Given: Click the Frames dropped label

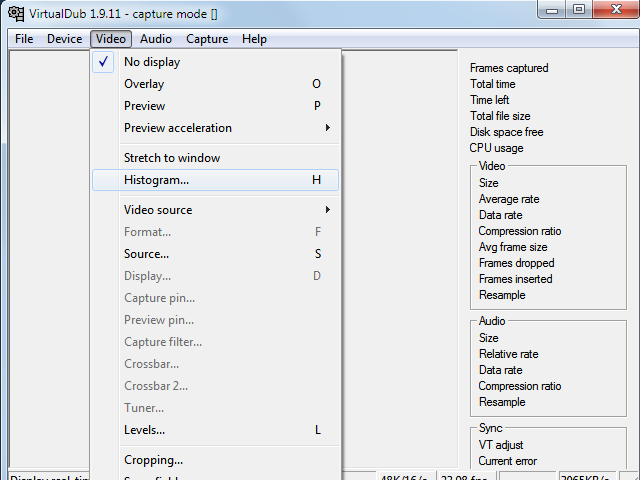Looking at the screenshot, I should coord(516,263).
